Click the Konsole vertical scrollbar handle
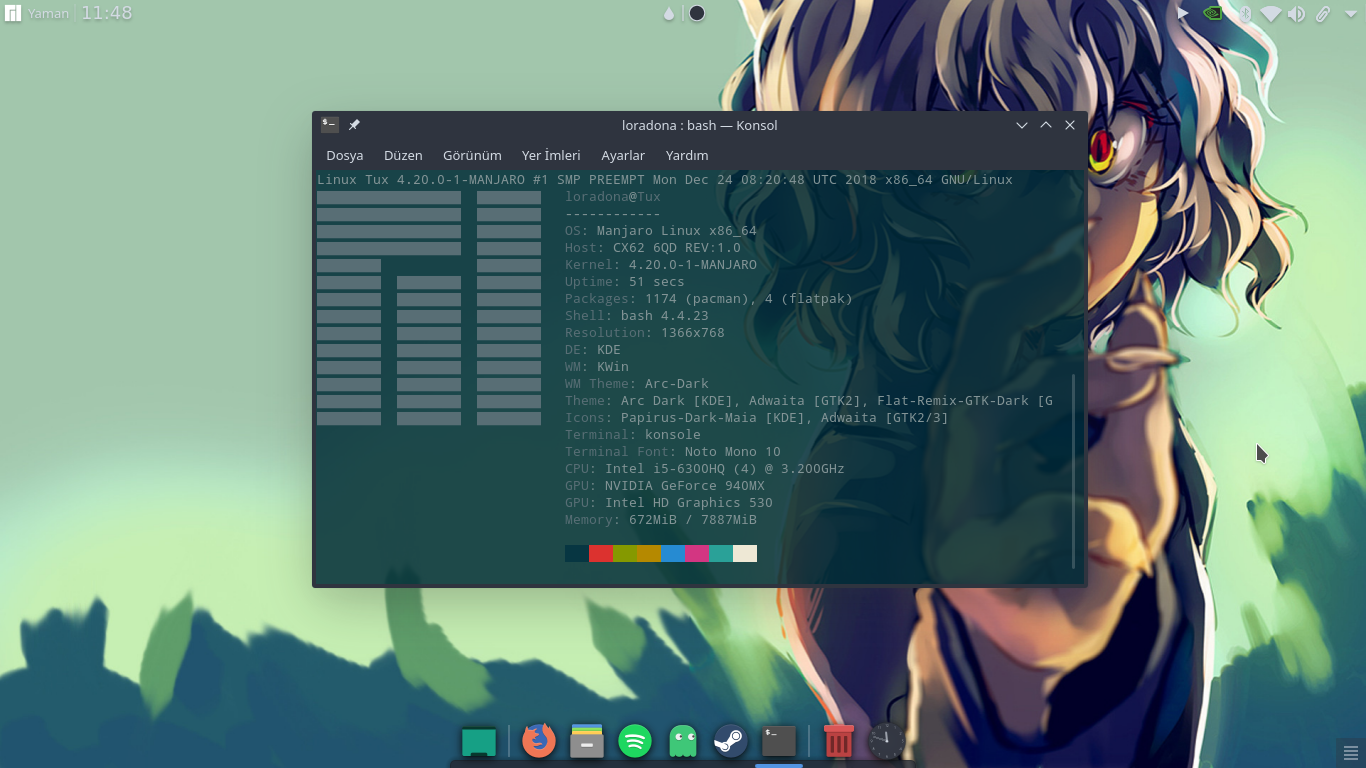The height and width of the screenshot is (768, 1366). (1074, 471)
